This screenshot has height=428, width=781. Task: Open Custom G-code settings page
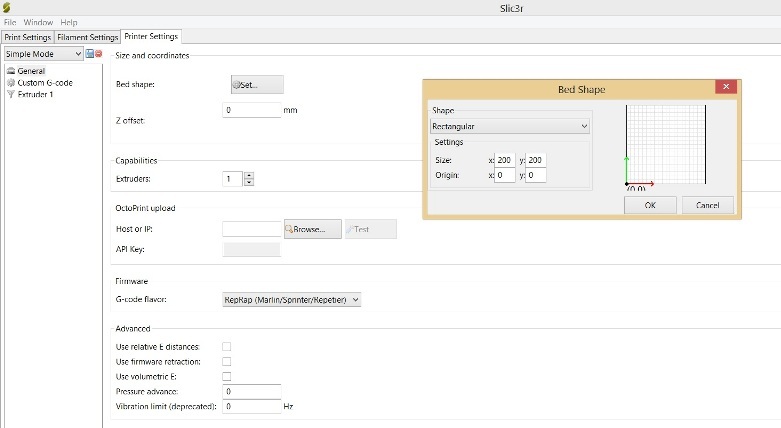[43, 83]
